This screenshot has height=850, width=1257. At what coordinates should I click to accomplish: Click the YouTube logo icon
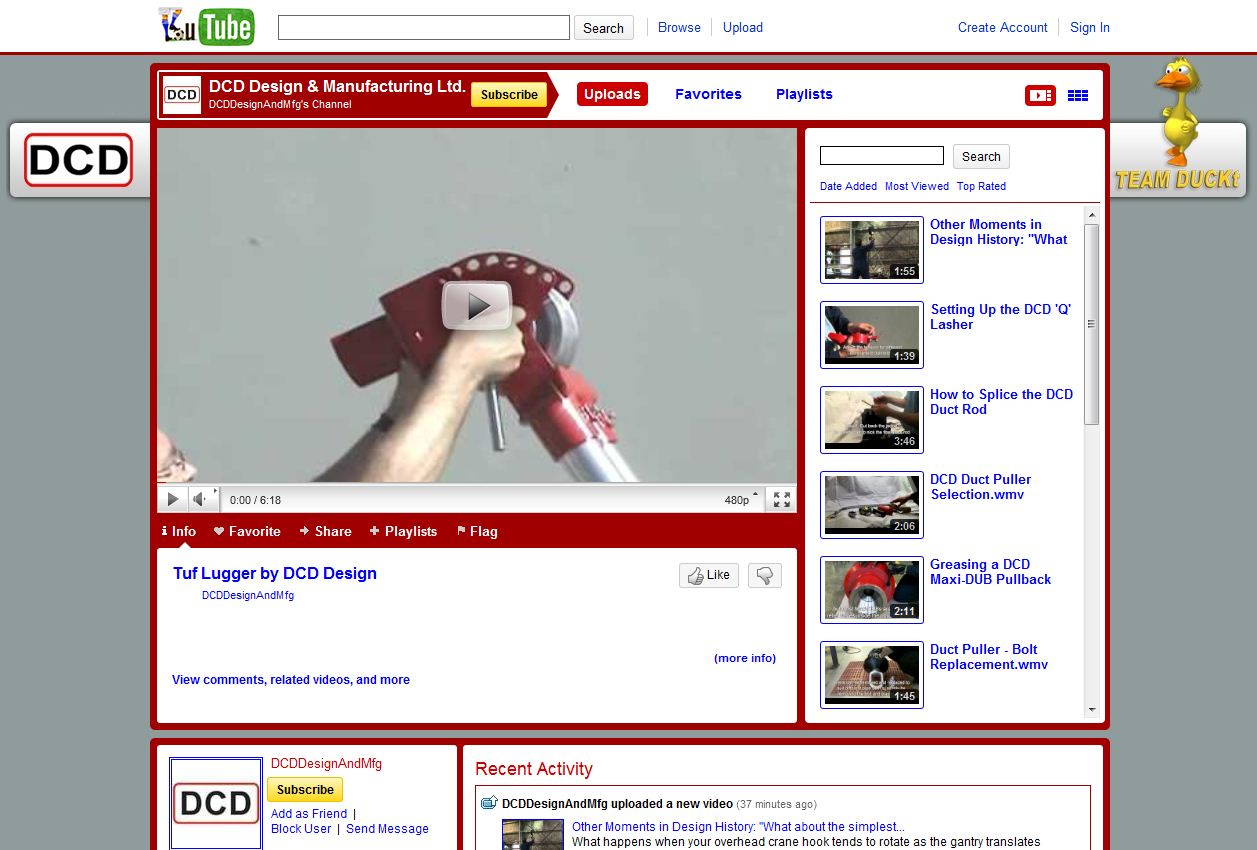click(x=207, y=27)
